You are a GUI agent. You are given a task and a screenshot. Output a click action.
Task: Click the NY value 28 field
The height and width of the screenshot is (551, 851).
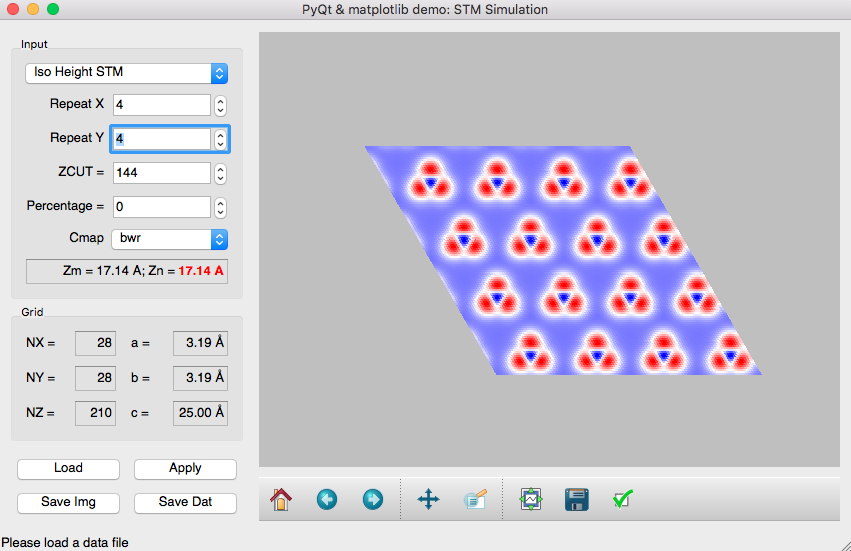tap(96, 378)
